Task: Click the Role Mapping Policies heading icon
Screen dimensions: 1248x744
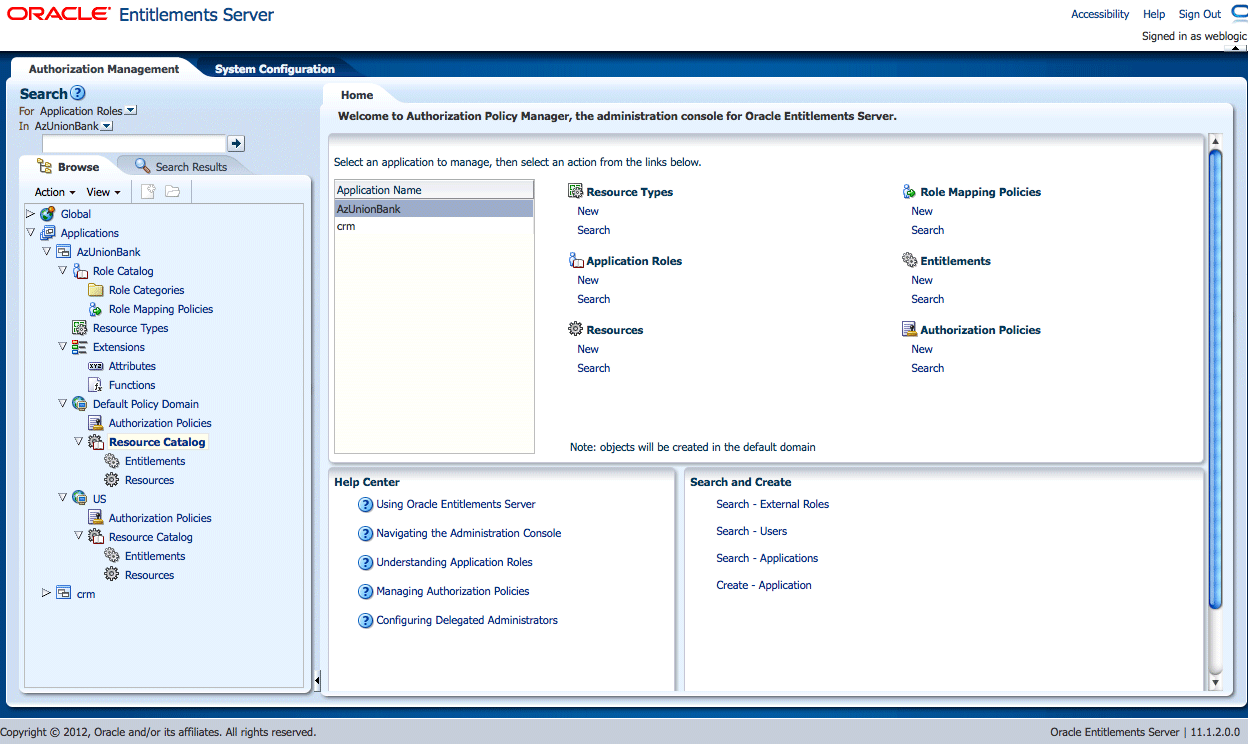Action: click(909, 191)
